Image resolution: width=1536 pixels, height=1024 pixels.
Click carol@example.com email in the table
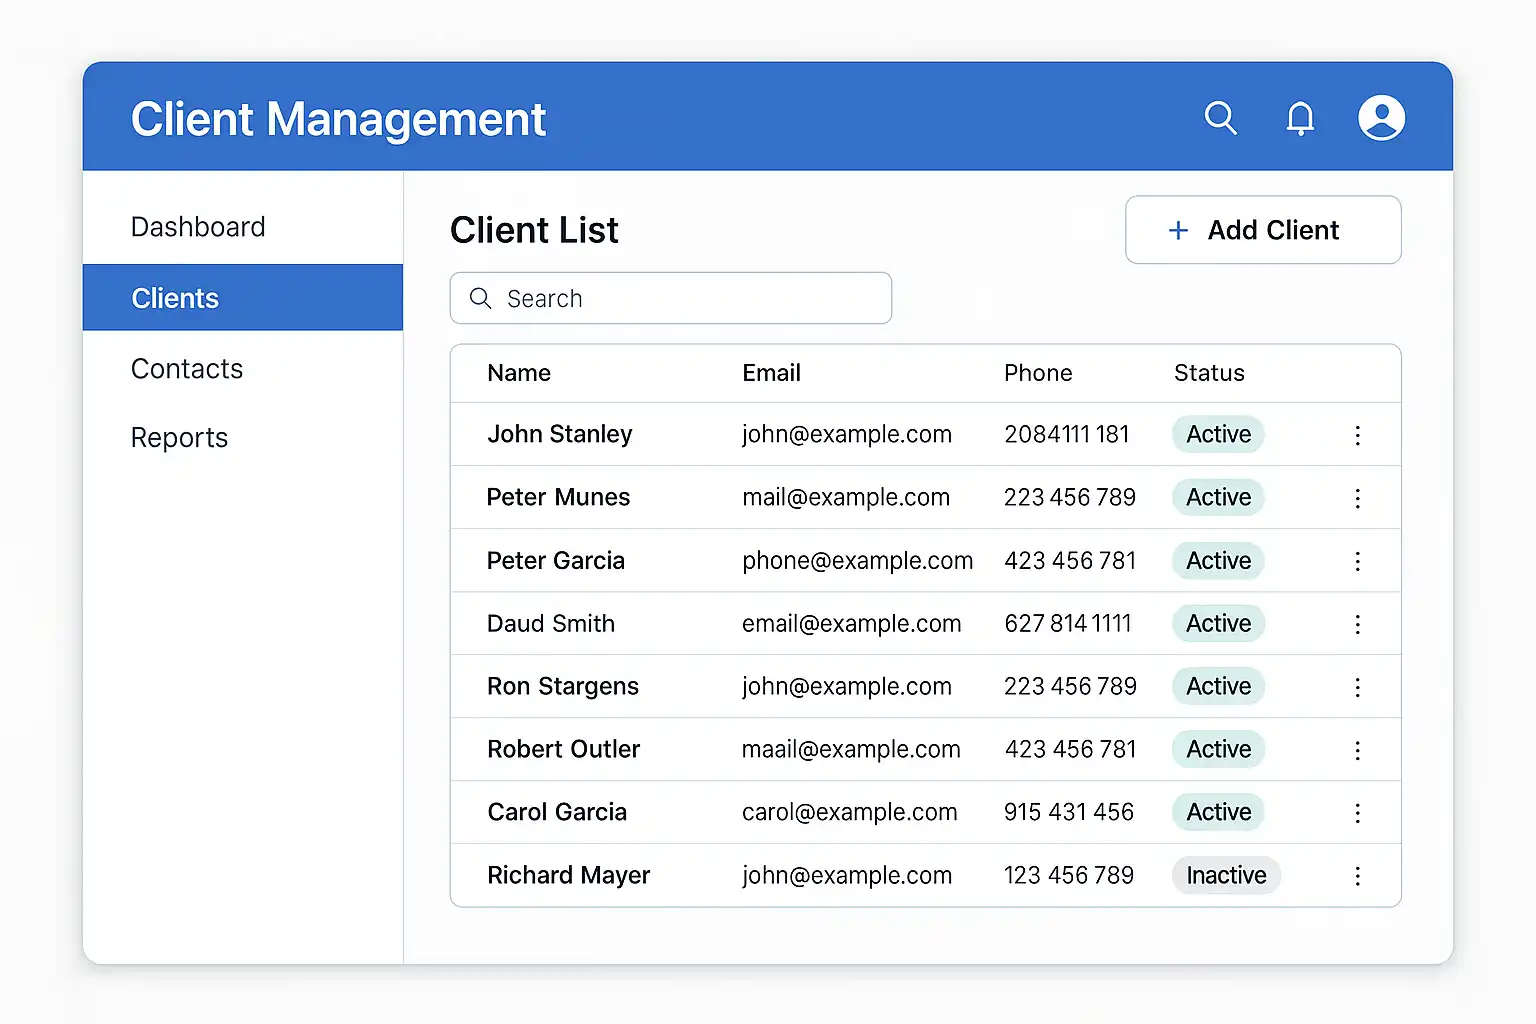(x=849, y=812)
